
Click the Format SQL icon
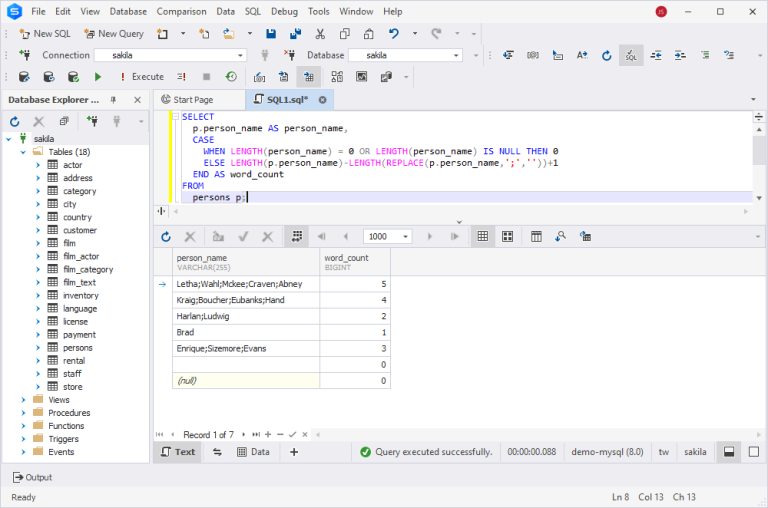[x=631, y=55]
